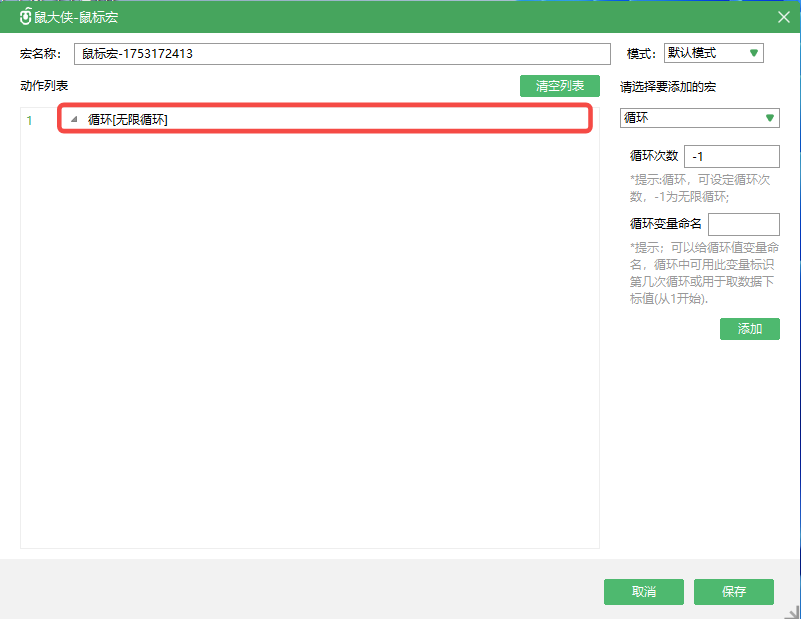The image size is (801, 619).
Task: Save the macro with the 保存 button
Action: point(734,592)
